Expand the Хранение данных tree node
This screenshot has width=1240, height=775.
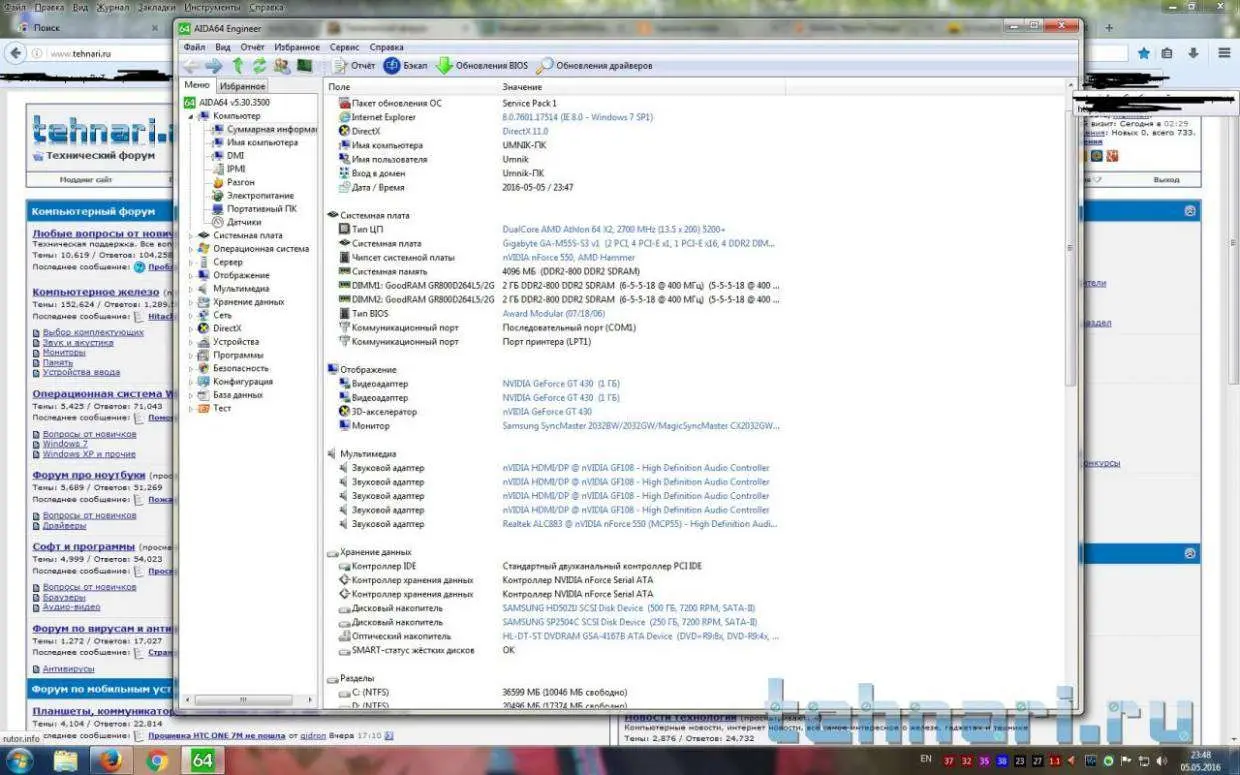(191, 302)
